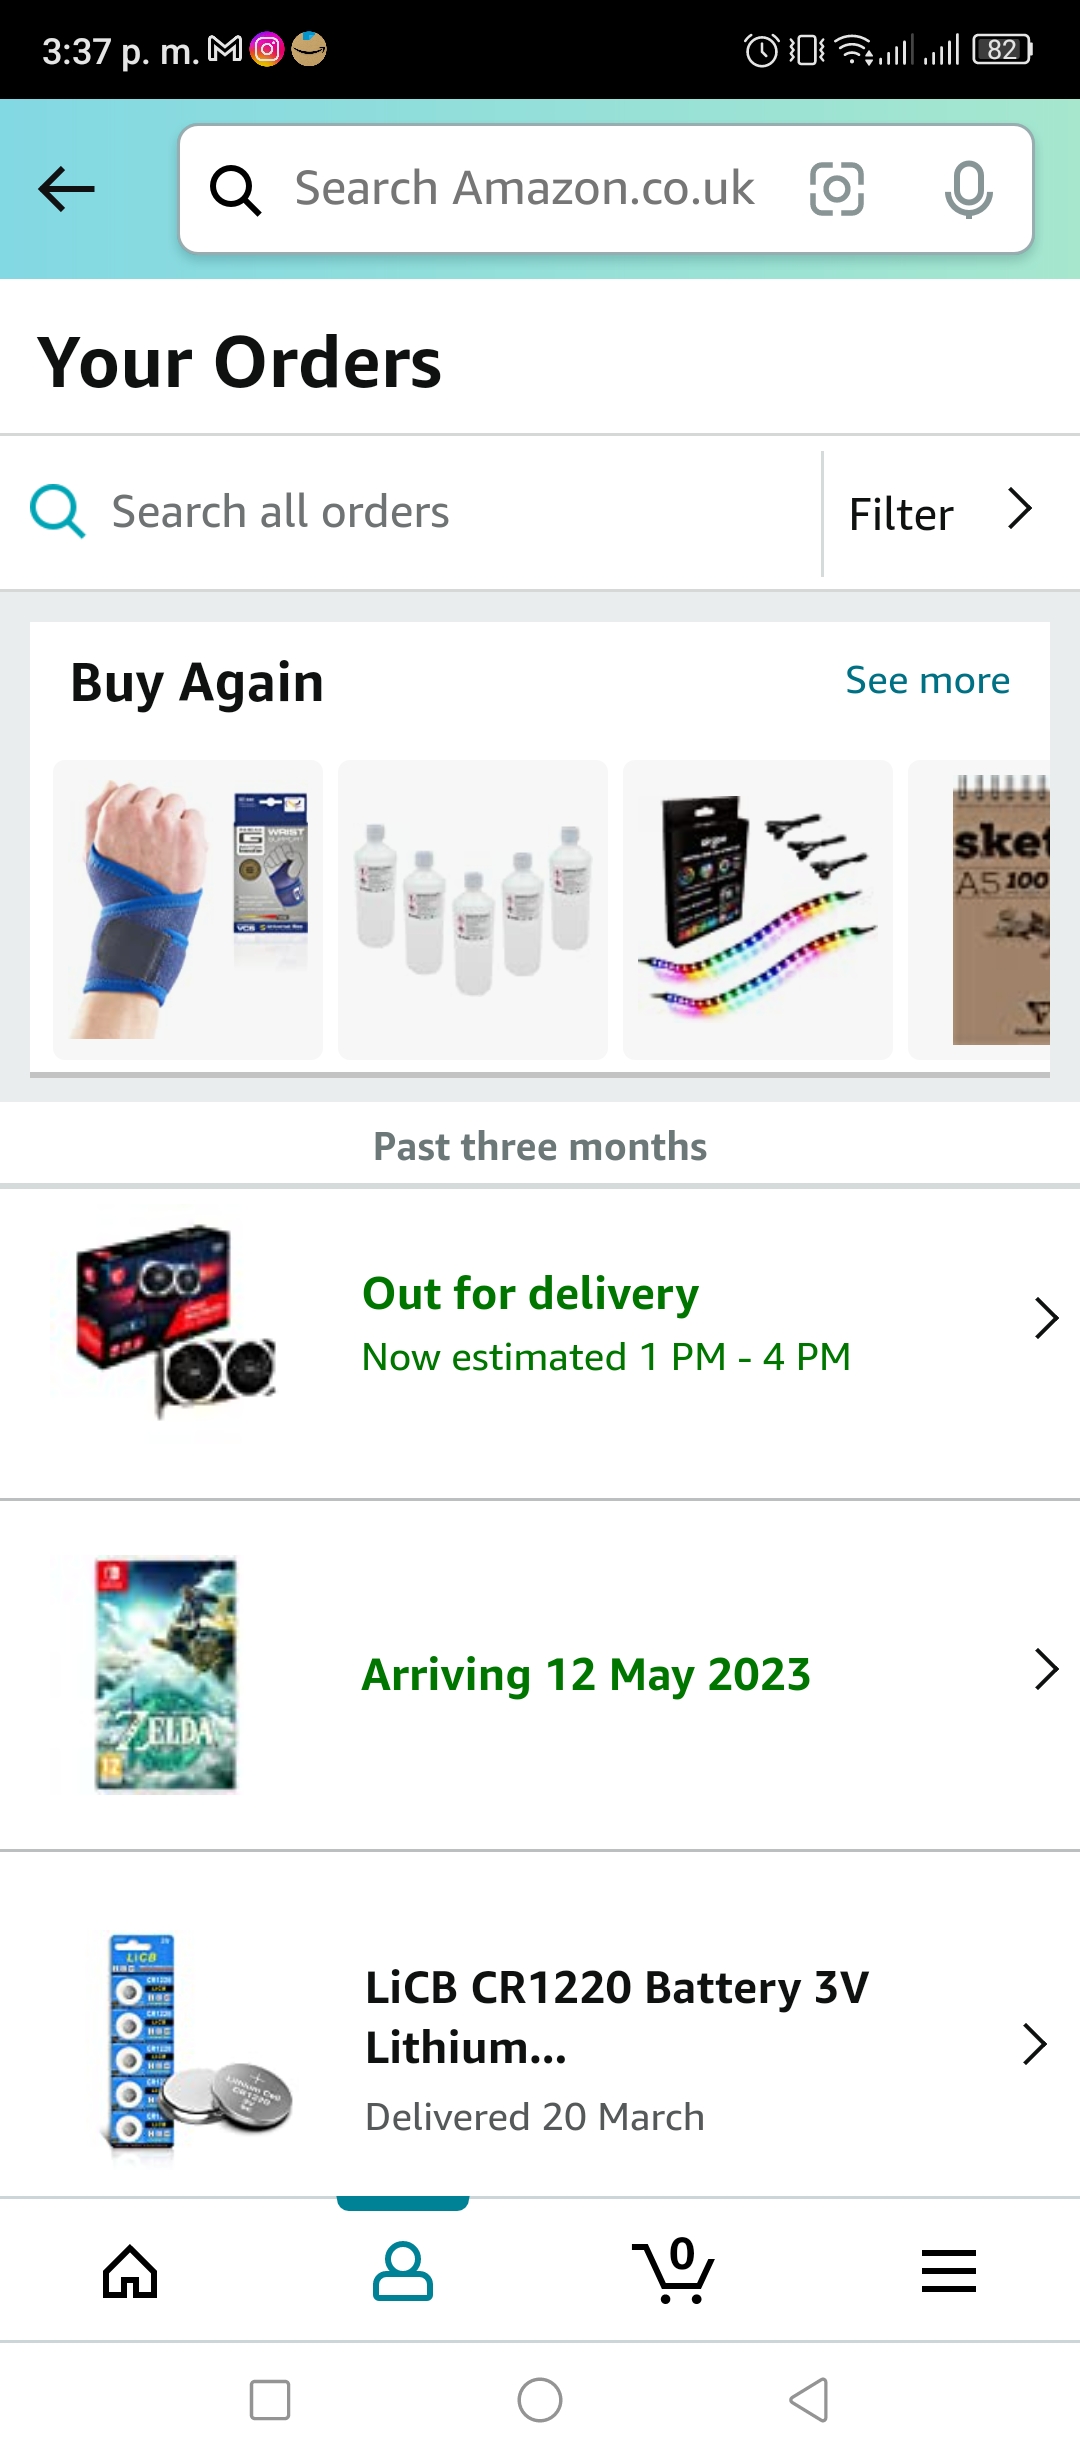Tap the microphone voice search icon

click(x=968, y=189)
